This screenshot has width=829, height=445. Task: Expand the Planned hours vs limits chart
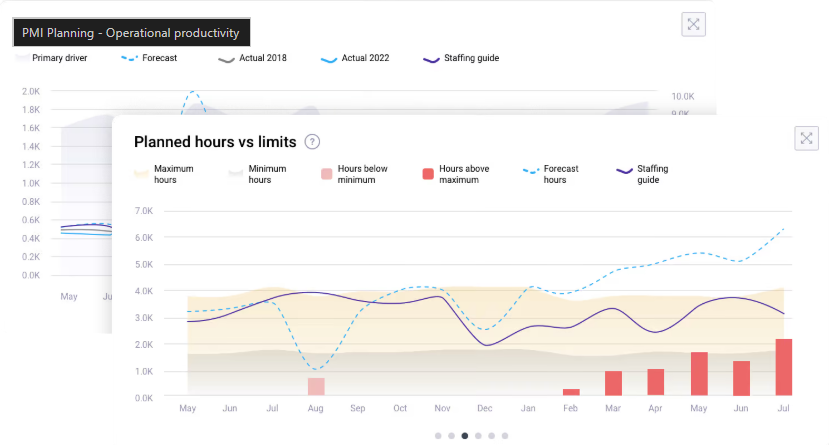click(806, 139)
